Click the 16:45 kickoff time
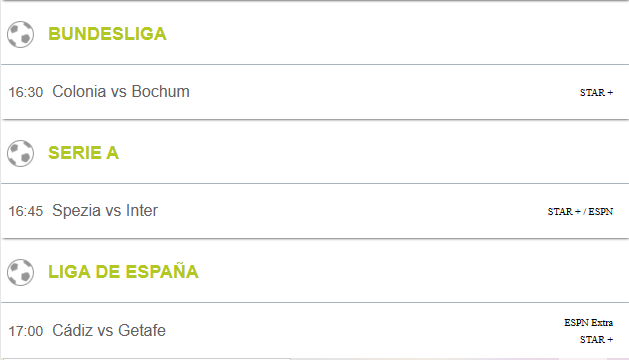The image size is (629, 360). tap(26, 212)
